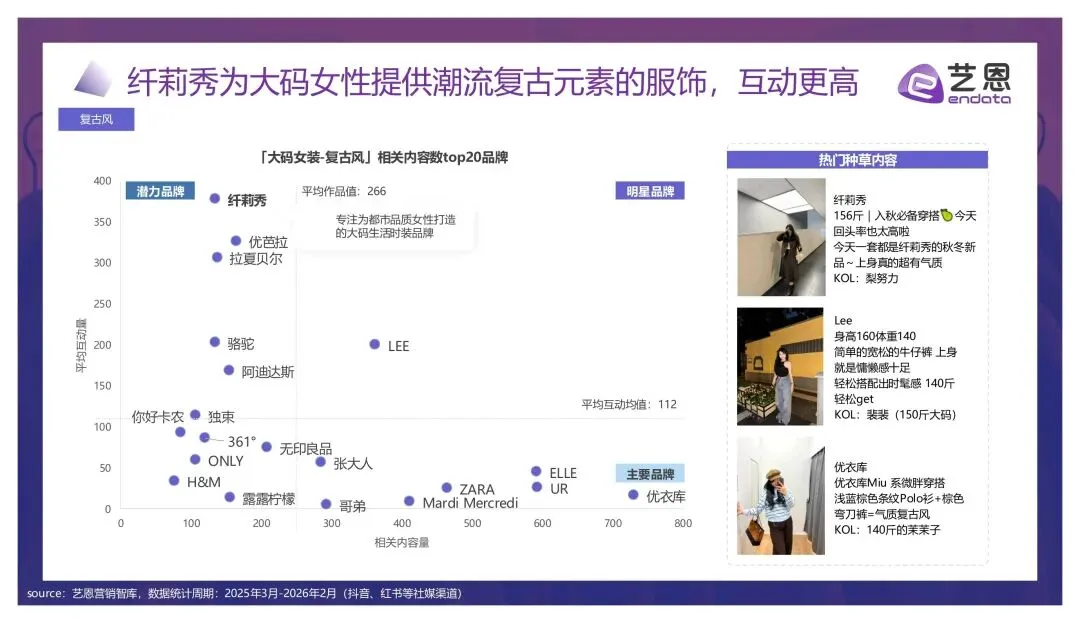Screen dimensions: 1080x623
Task: Click the UR data point
Action: [537, 487]
